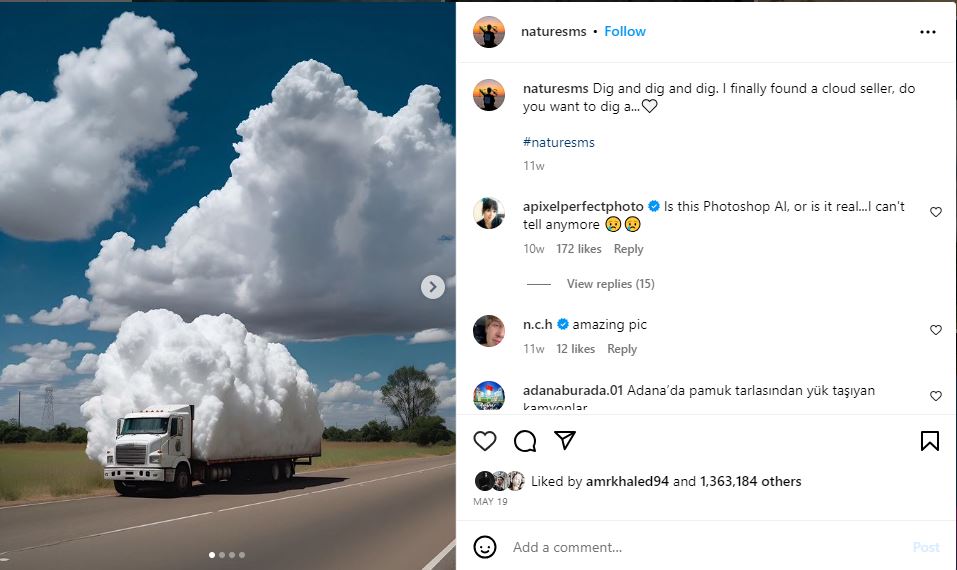Show 172 likes on apixelperfectphoto's comment
This screenshot has height=570, width=957.
click(x=579, y=249)
